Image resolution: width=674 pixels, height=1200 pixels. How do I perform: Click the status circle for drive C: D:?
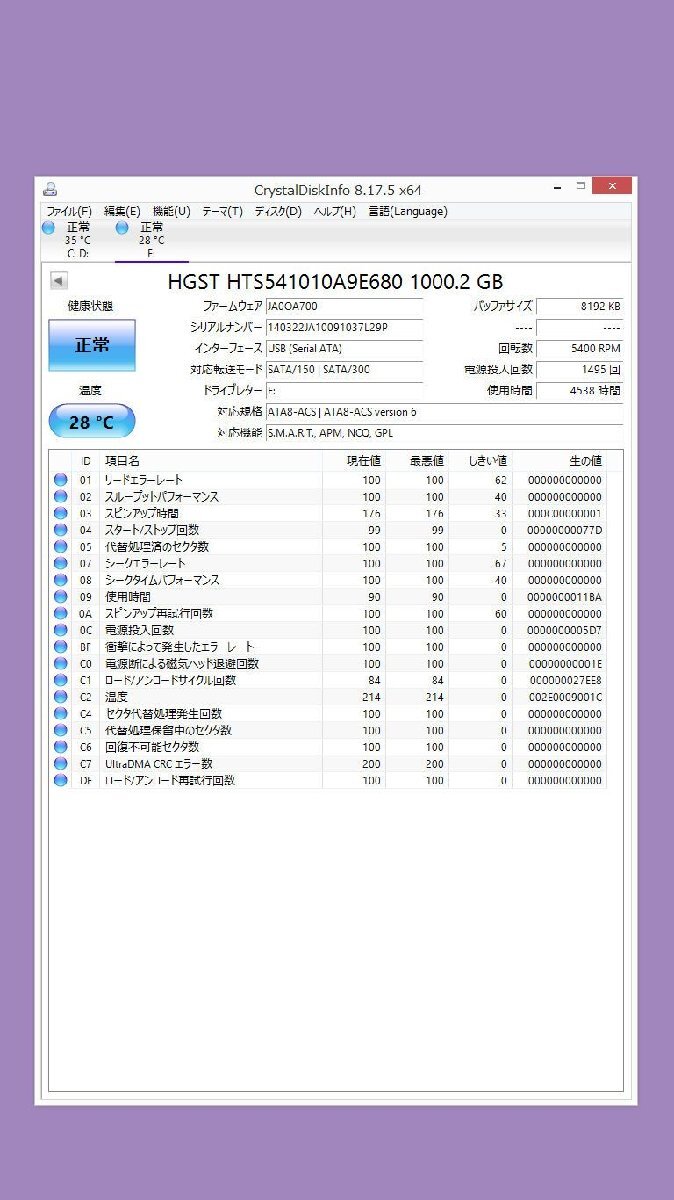pyautogui.click(x=48, y=228)
